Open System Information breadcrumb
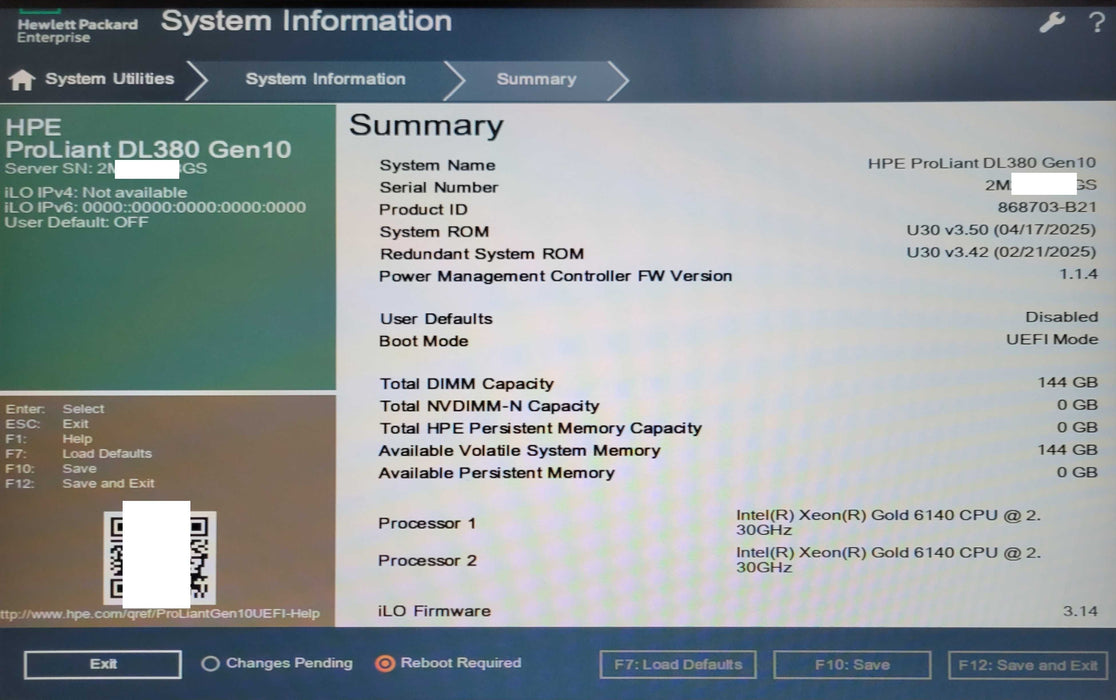Viewport: 1116px width, 700px height. (x=325, y=79)
